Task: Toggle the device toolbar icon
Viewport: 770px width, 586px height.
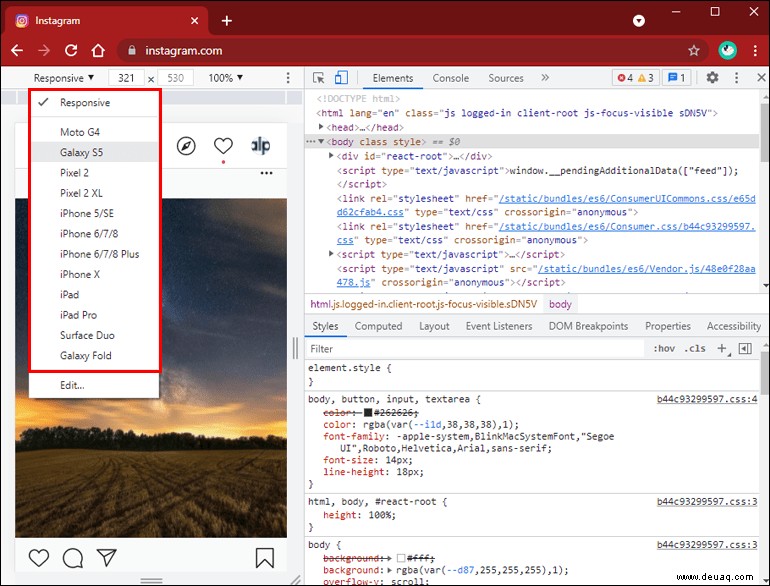Action: point(341,78)
